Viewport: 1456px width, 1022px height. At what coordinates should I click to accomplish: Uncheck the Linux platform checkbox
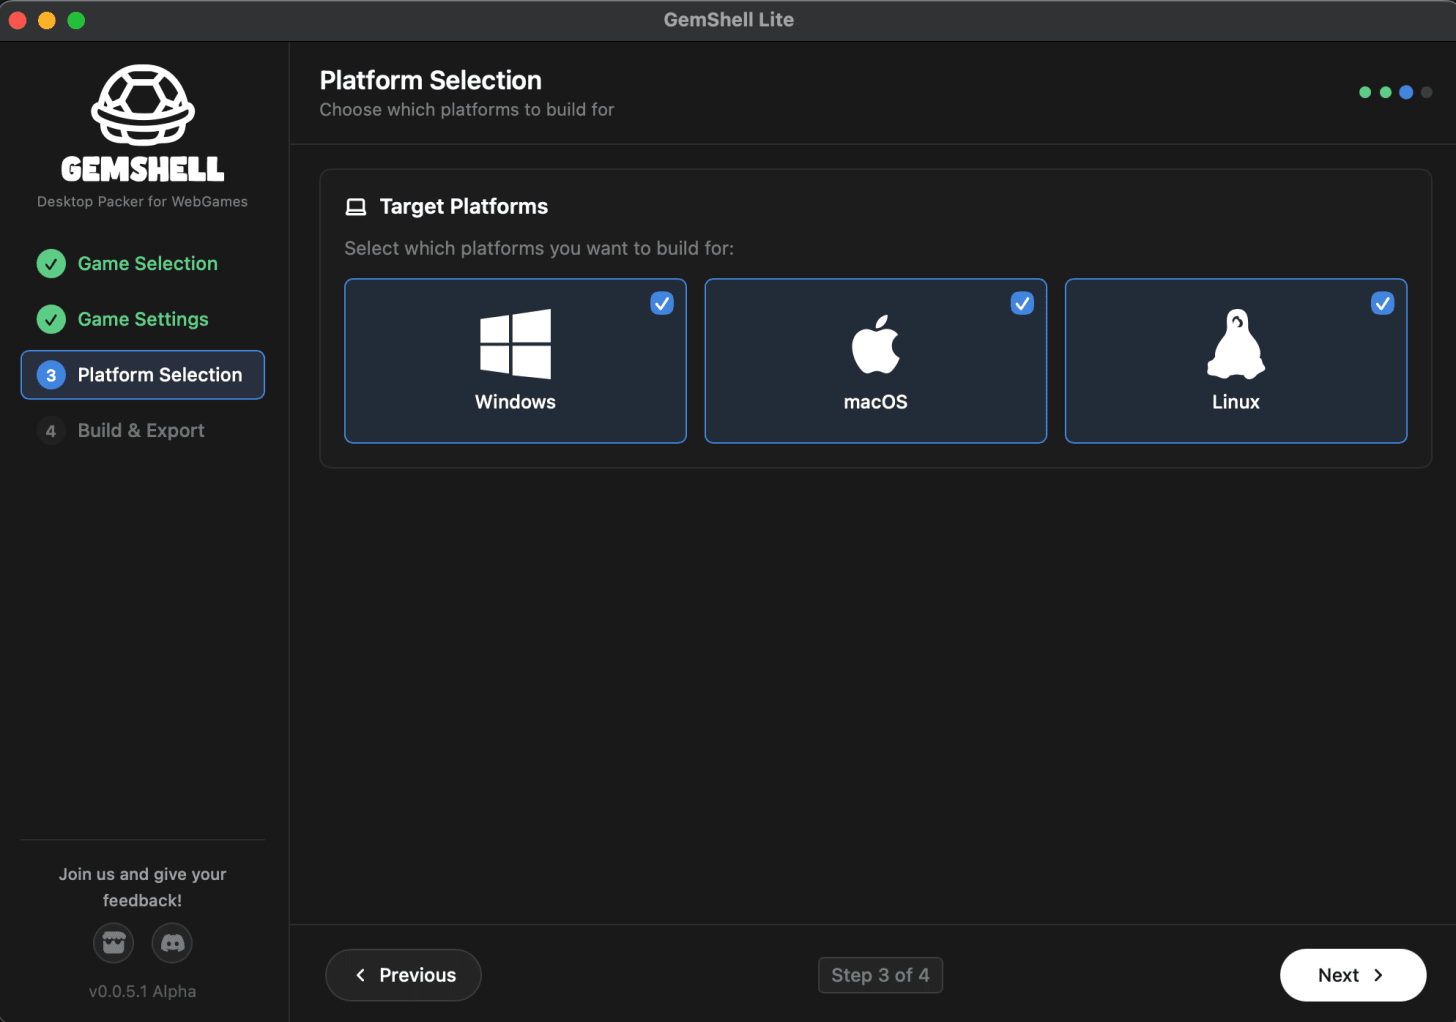click(1382, 303)
